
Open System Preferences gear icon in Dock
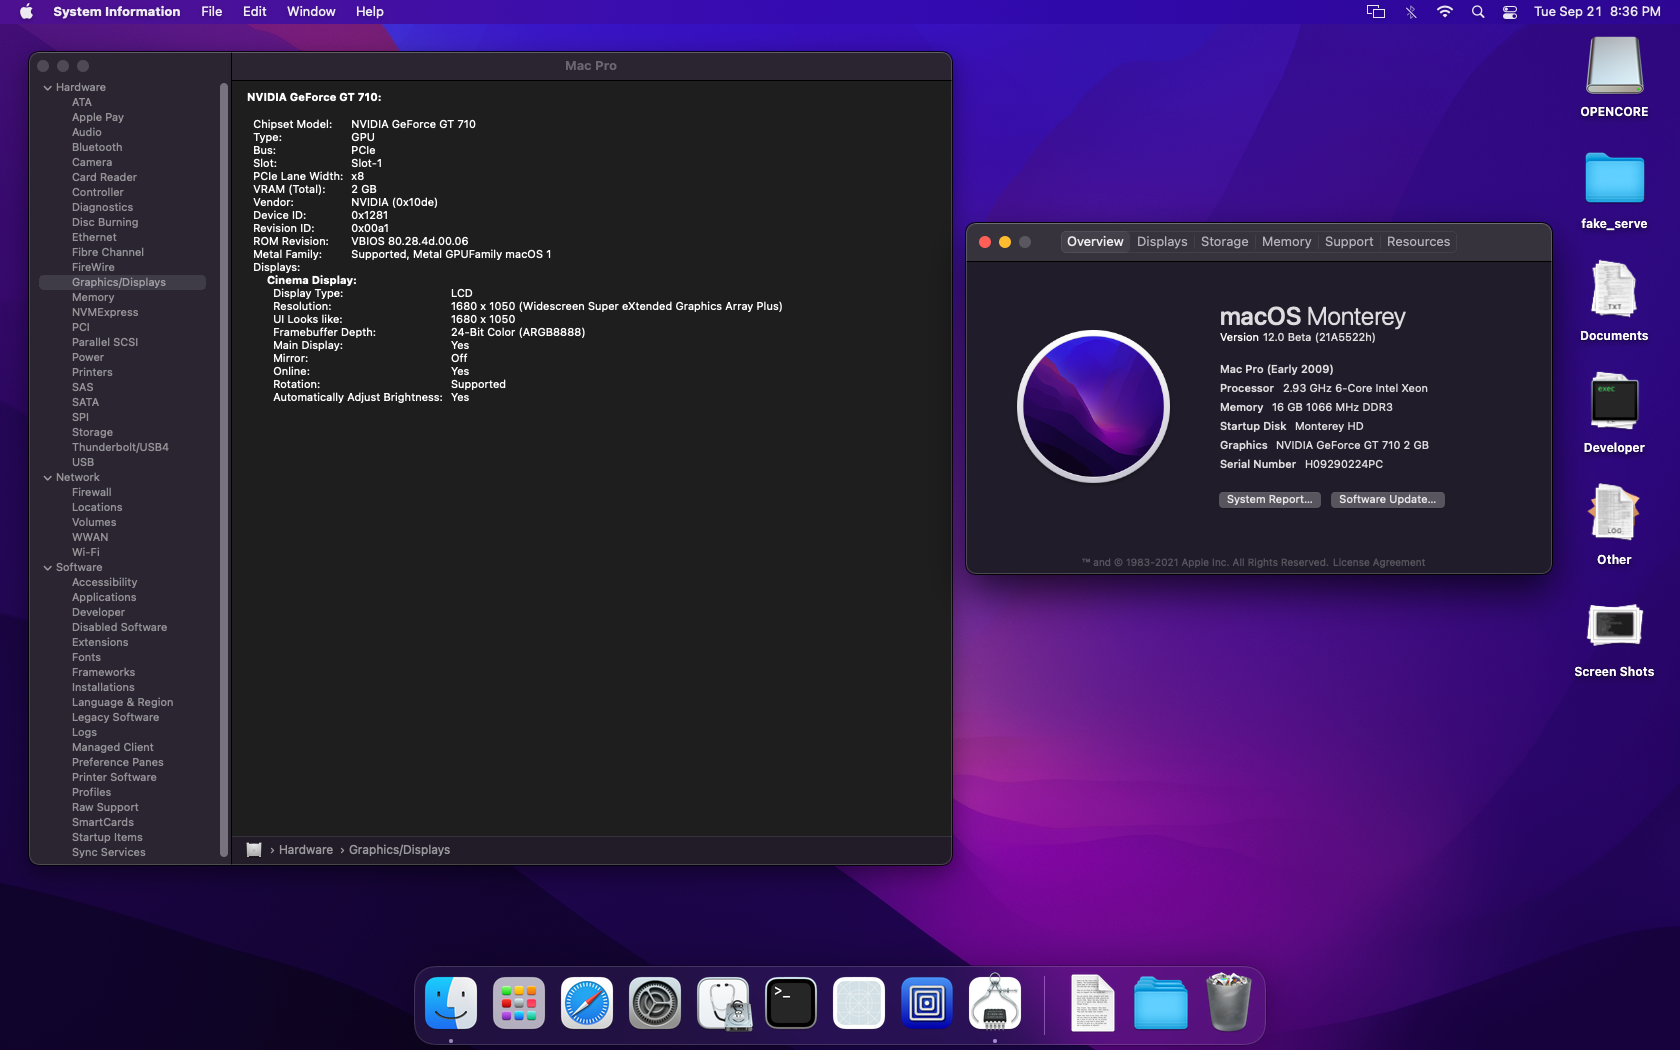tap(655, 1003)
